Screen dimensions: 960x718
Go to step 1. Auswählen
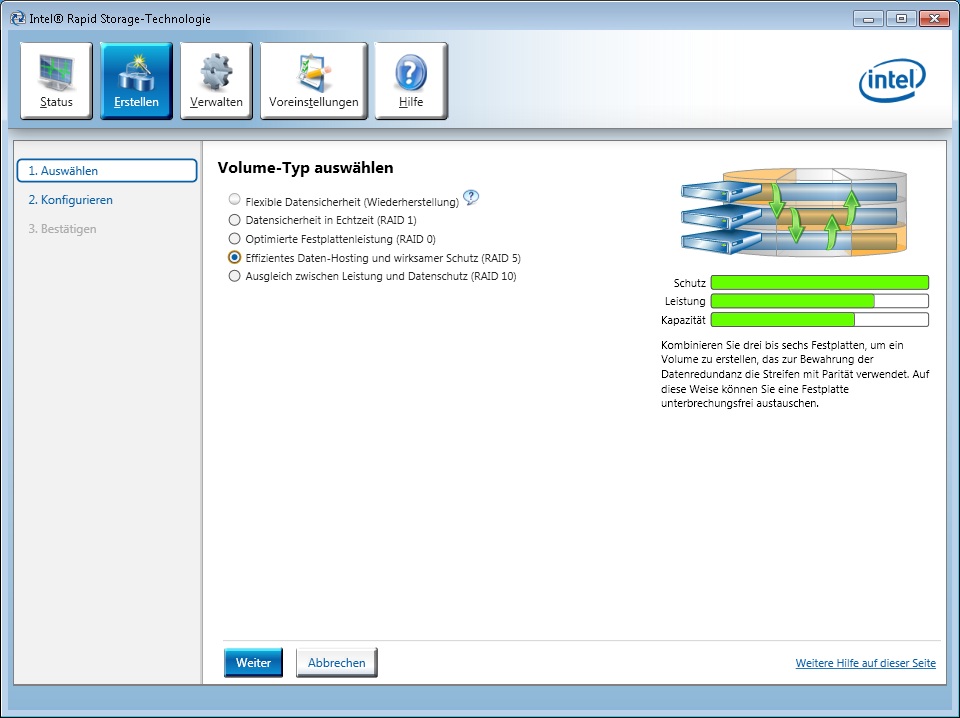107,171
